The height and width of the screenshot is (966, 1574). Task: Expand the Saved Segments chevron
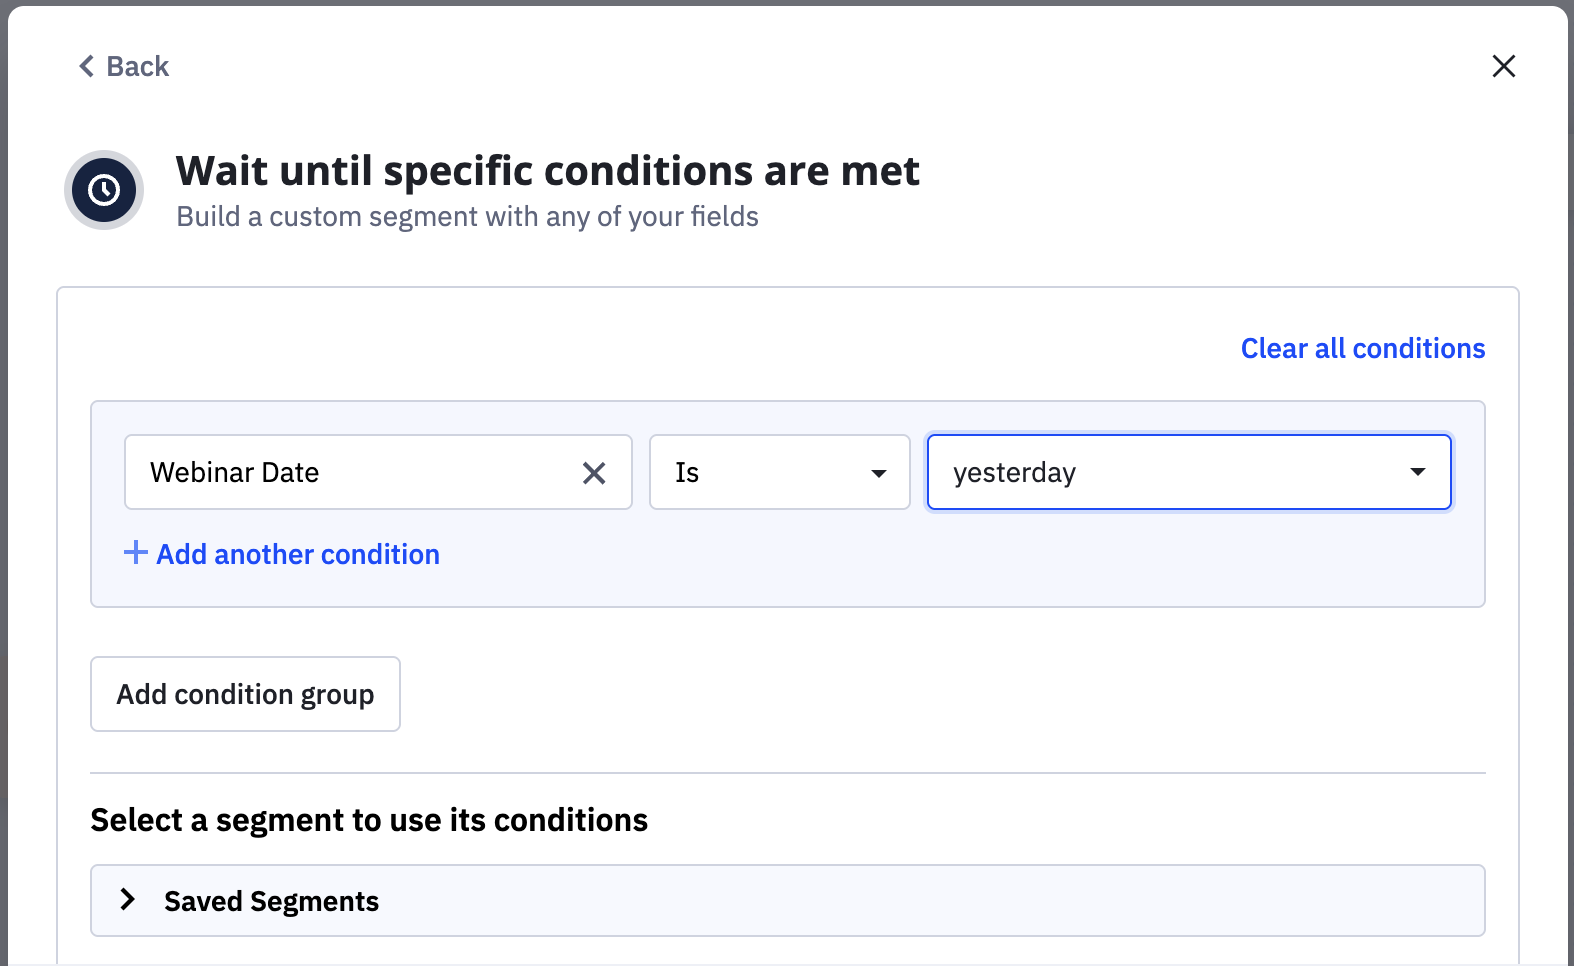pyautogui.click(x=128, y=900)
